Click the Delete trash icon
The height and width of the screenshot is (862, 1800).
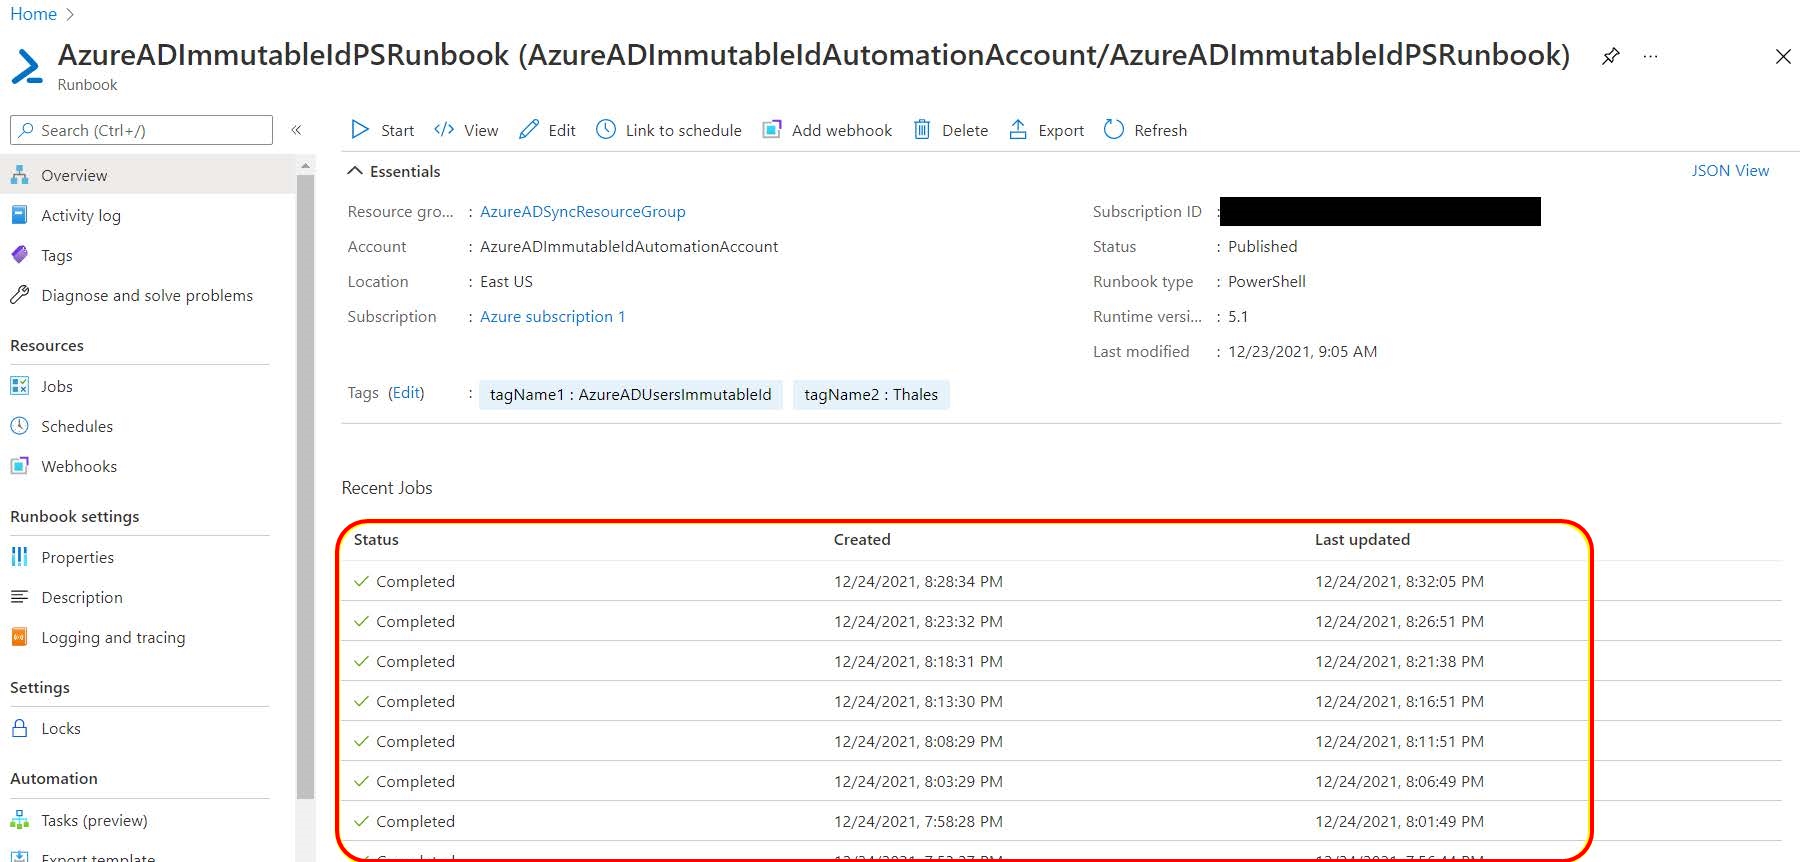tap(922, 130)
